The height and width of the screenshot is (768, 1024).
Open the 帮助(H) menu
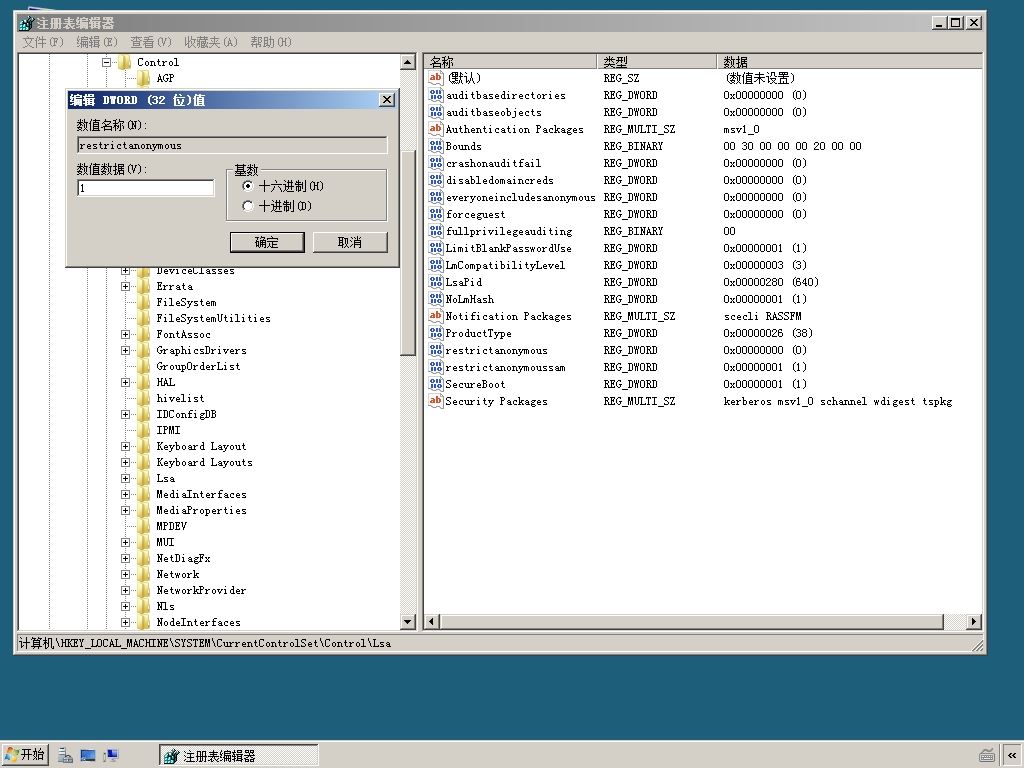pyautogui.click(x=270, y=42)
